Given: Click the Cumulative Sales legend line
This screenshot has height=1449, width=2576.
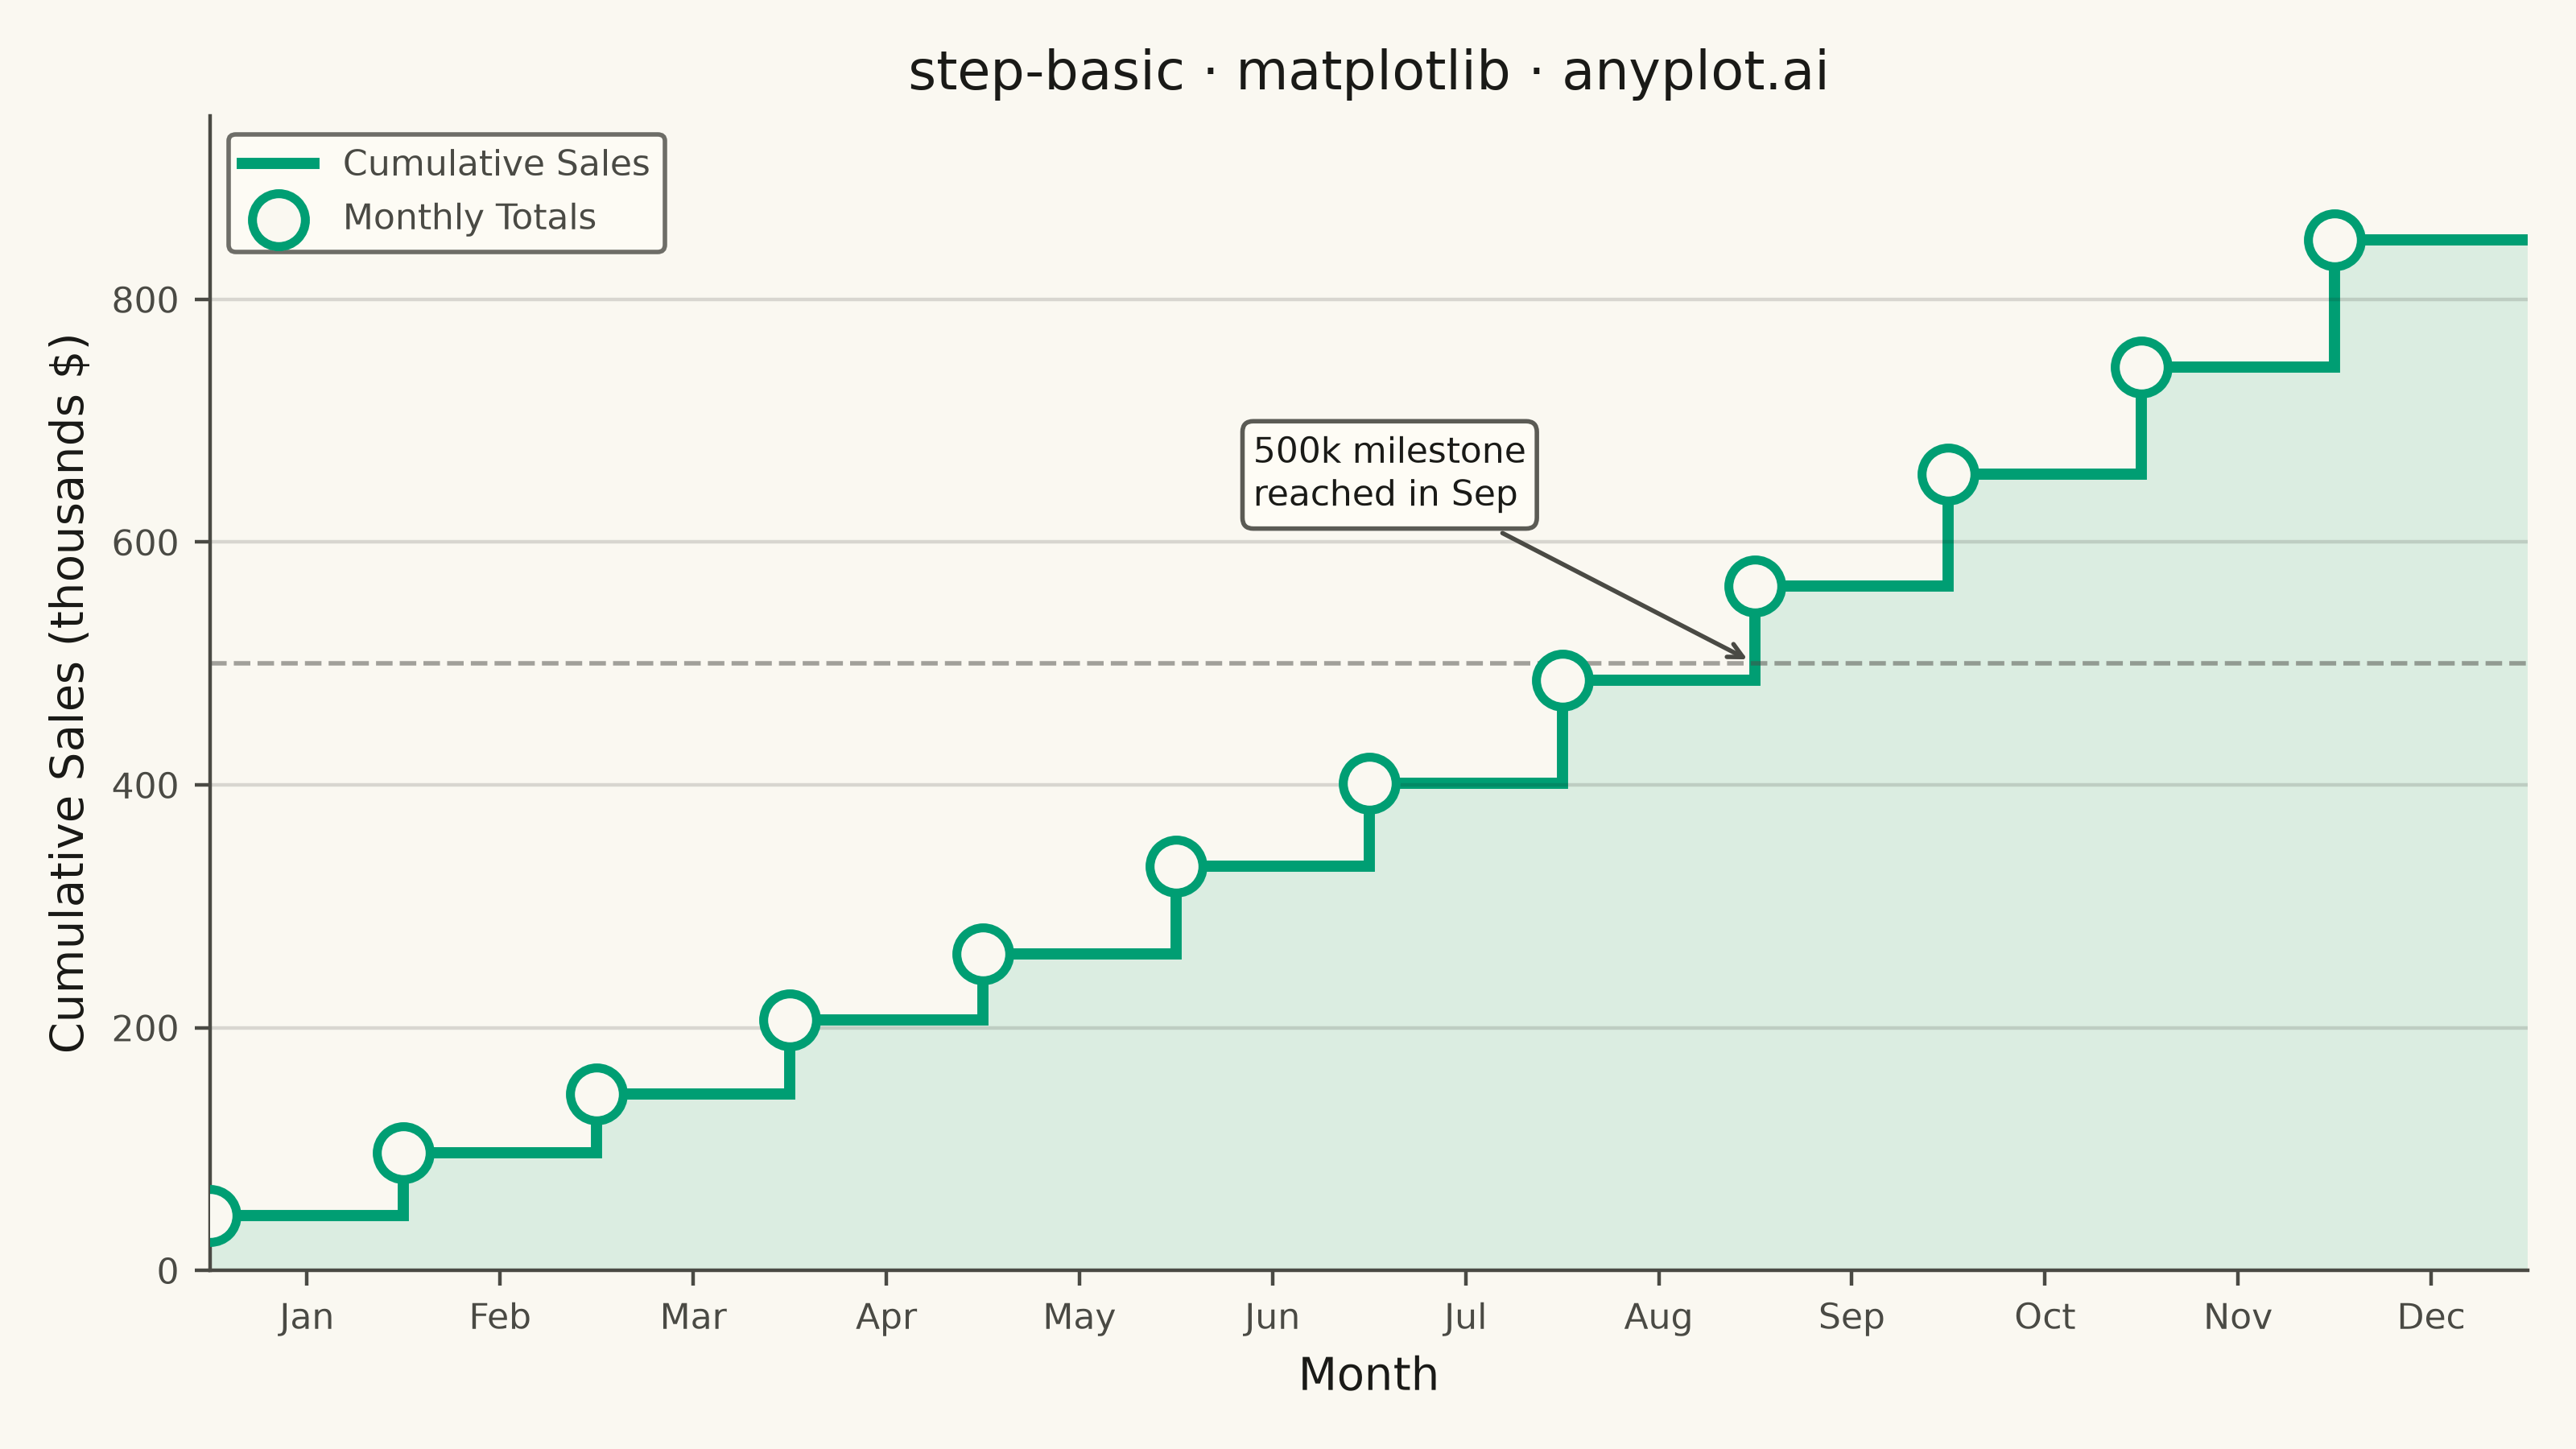Looking at the screenshot, I should tap(278, 163).
